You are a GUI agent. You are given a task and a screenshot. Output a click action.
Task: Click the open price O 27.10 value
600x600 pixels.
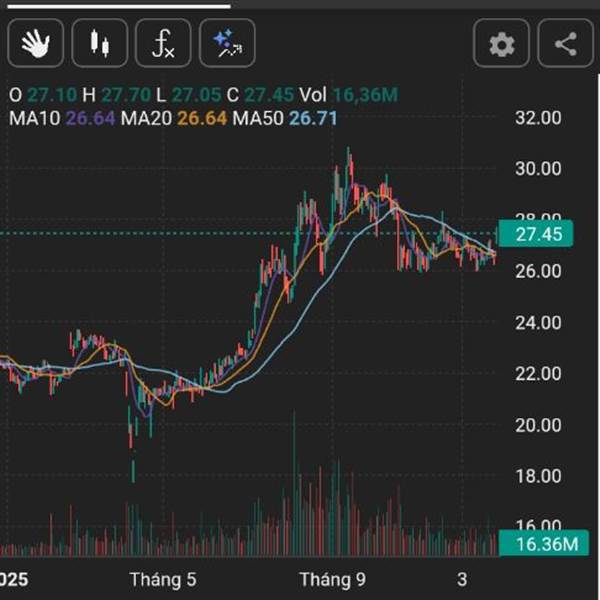coord(43,95)
